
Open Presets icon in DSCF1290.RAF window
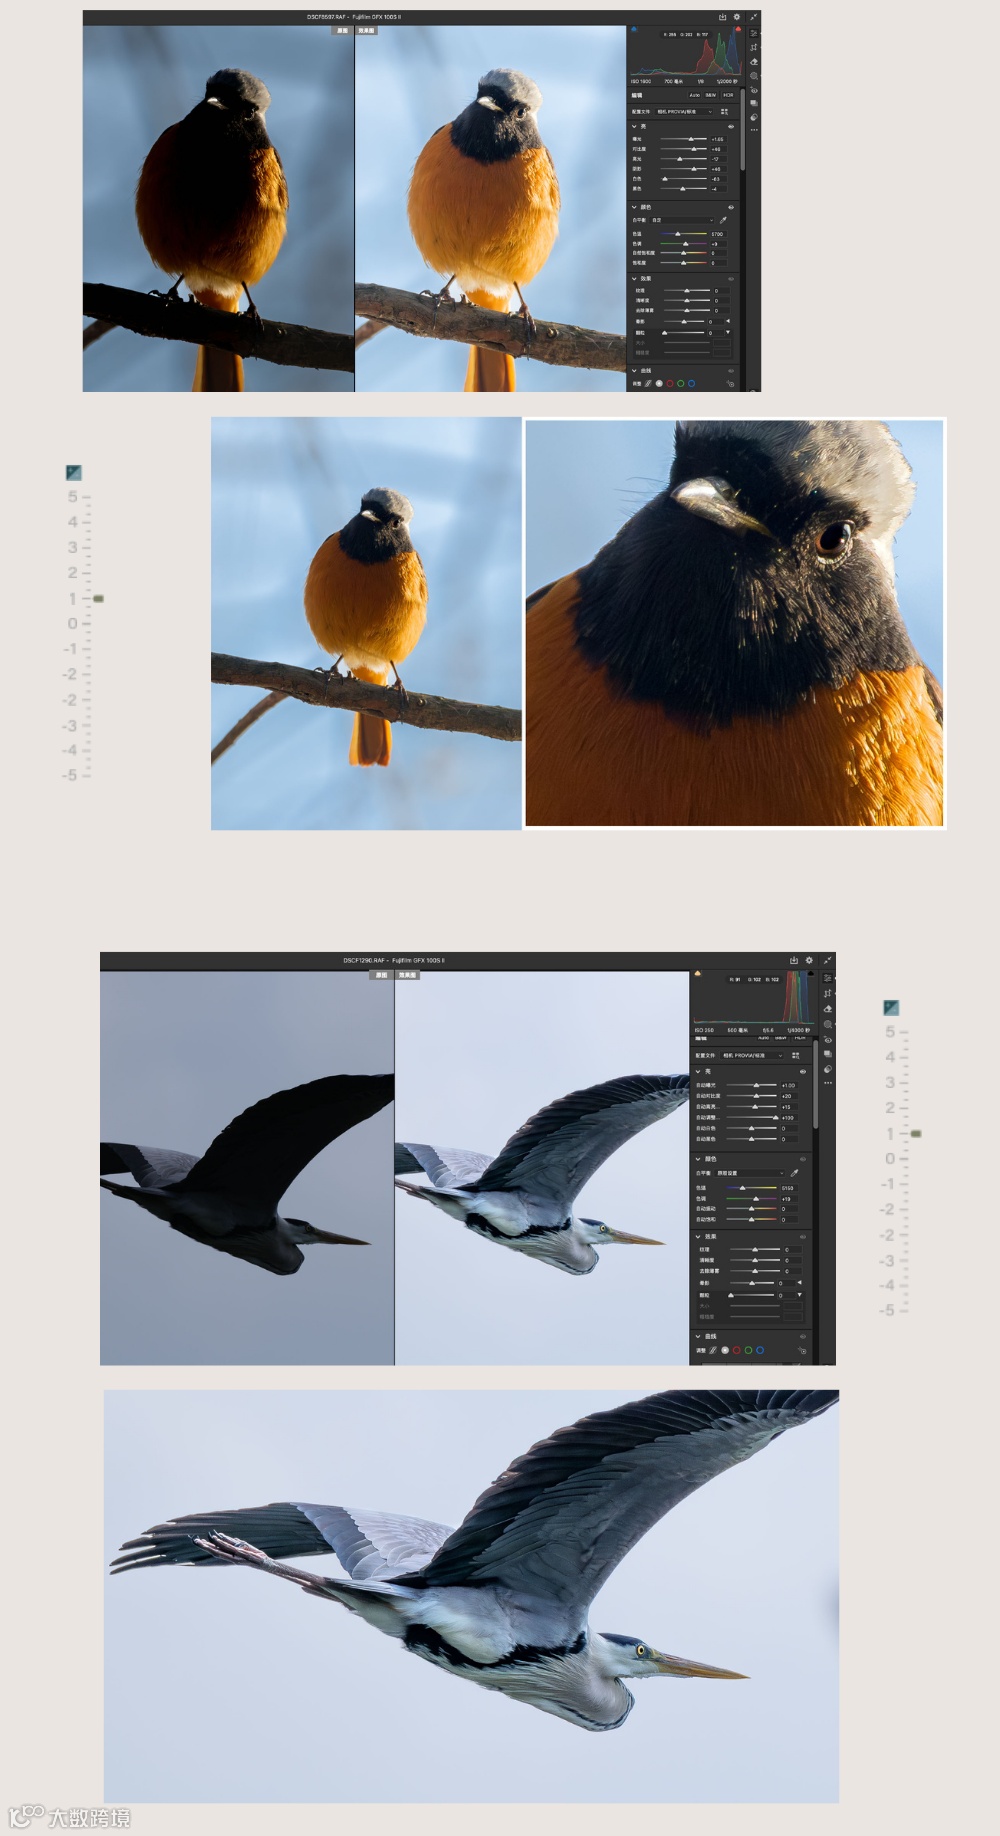[x=828, y=1069]
